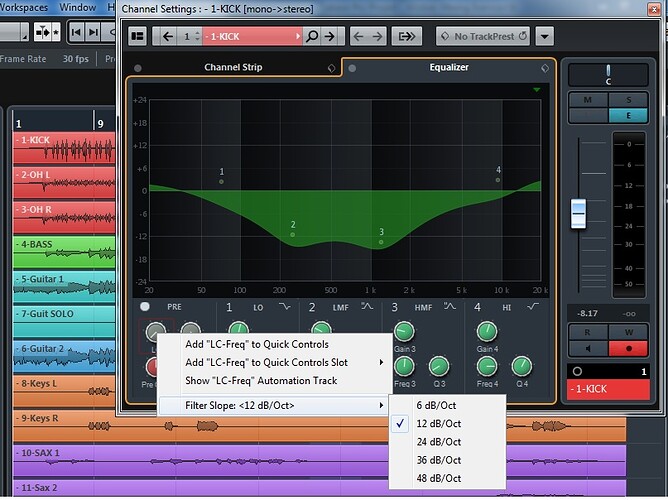
Task: Click the pan control at top
Action: click(608, 75)
